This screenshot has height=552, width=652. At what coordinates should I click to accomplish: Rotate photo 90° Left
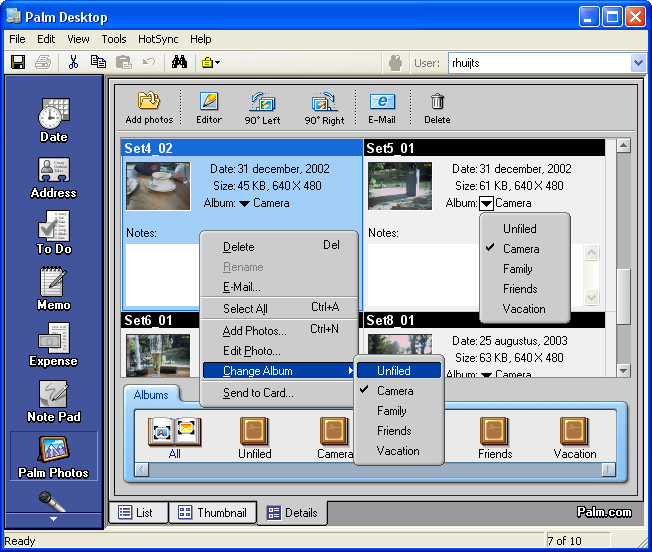(262, 108)
